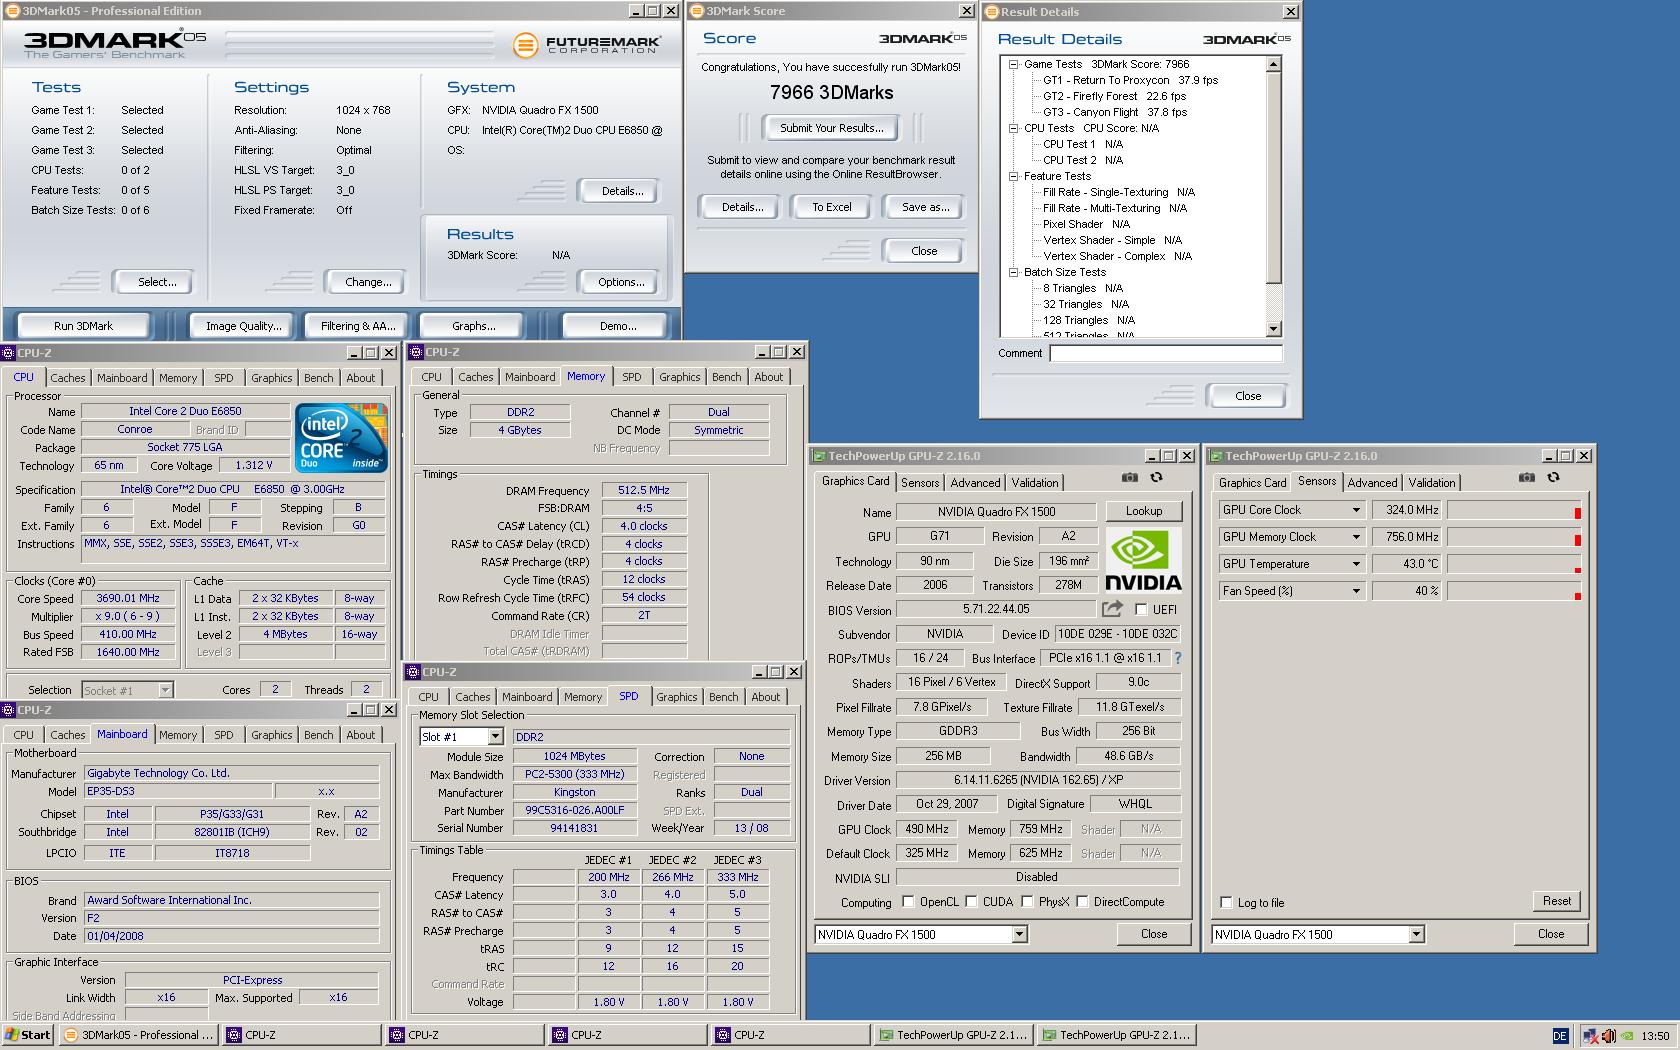Click the CPU-Z Memory window title icon

[x=416, y=352]
